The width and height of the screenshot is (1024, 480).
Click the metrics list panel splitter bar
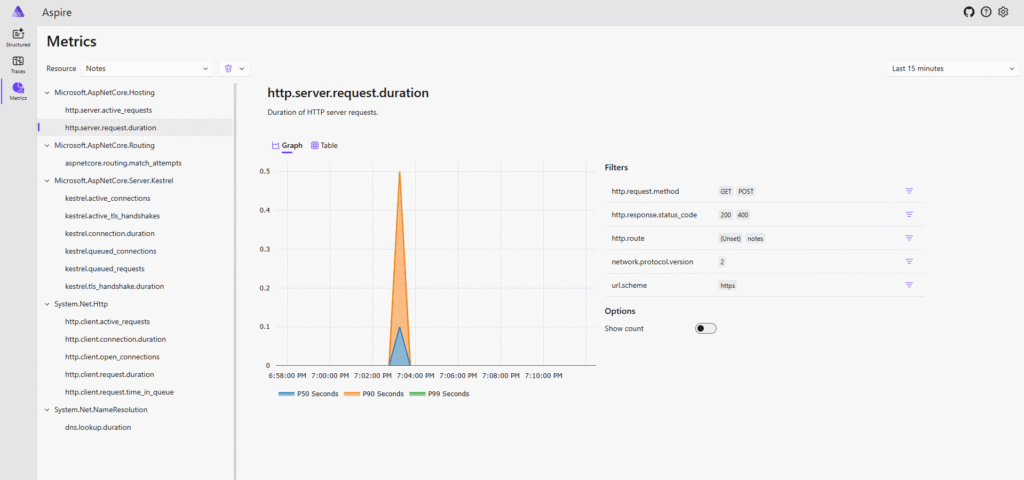coord(234,281)
